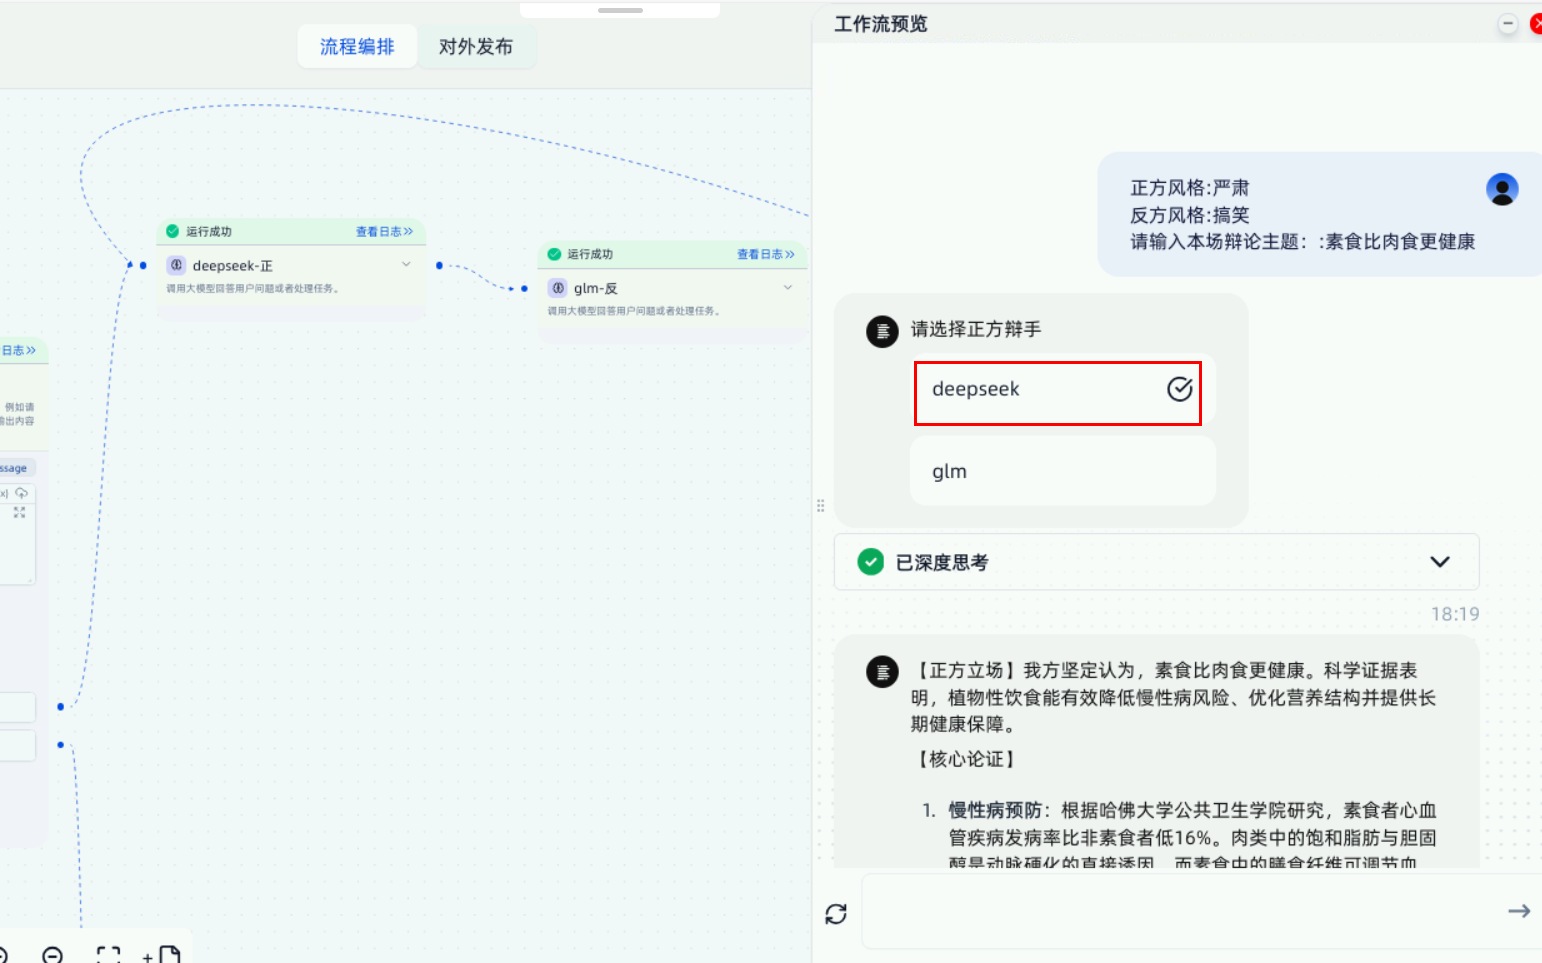Click the deepseek-正 node description text

(x=252, y=288)
